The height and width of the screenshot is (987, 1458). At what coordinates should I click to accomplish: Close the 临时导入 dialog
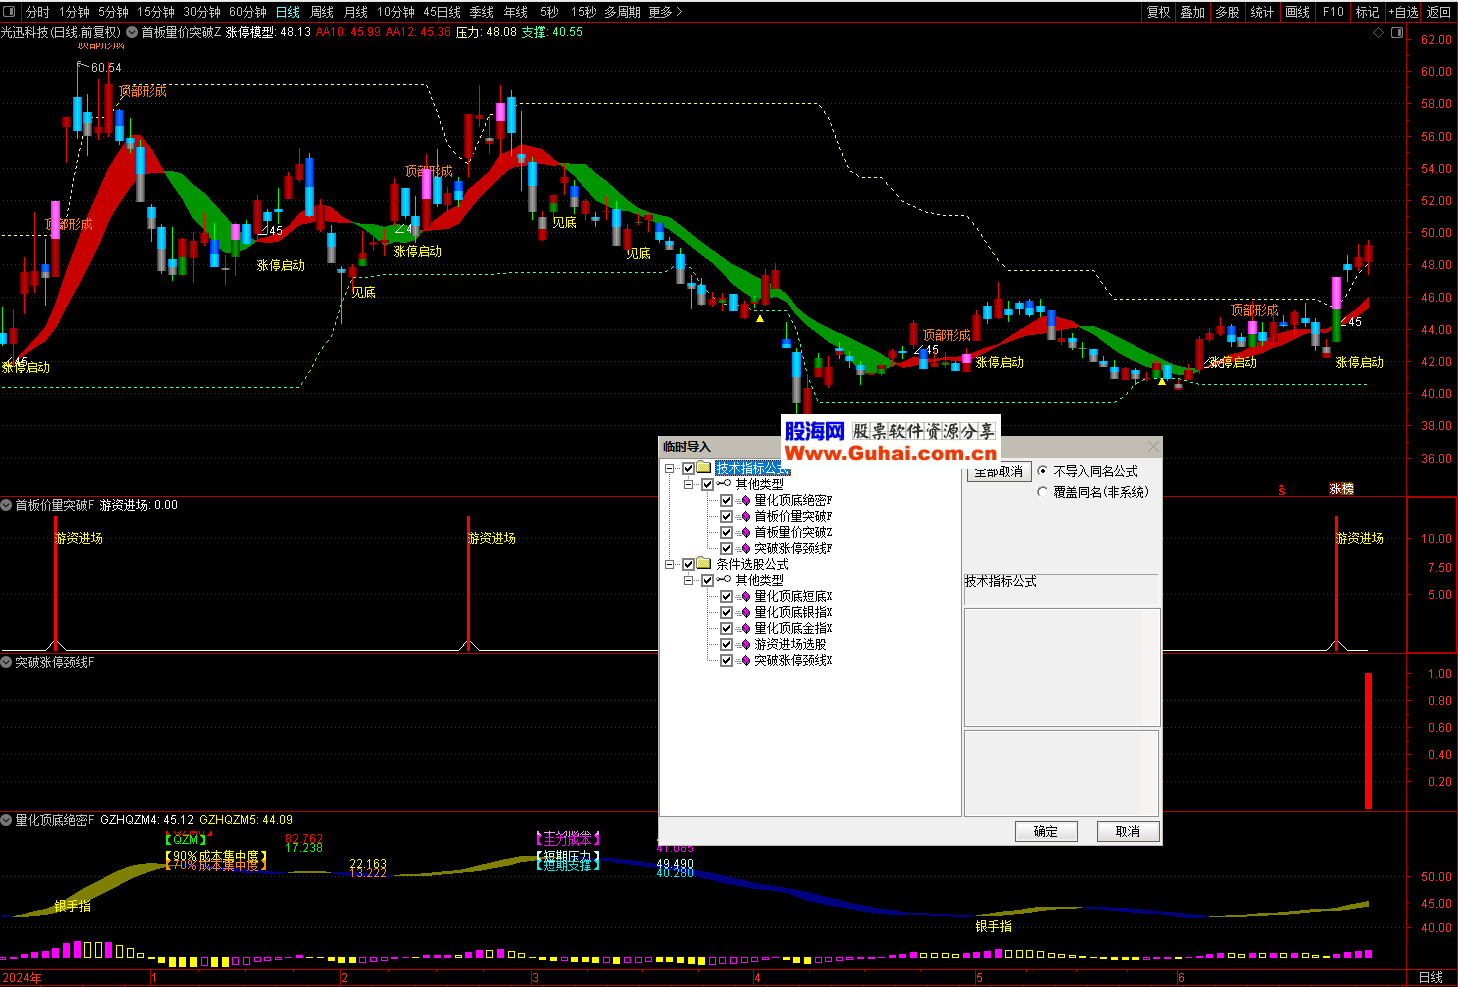click(1153, 446)
